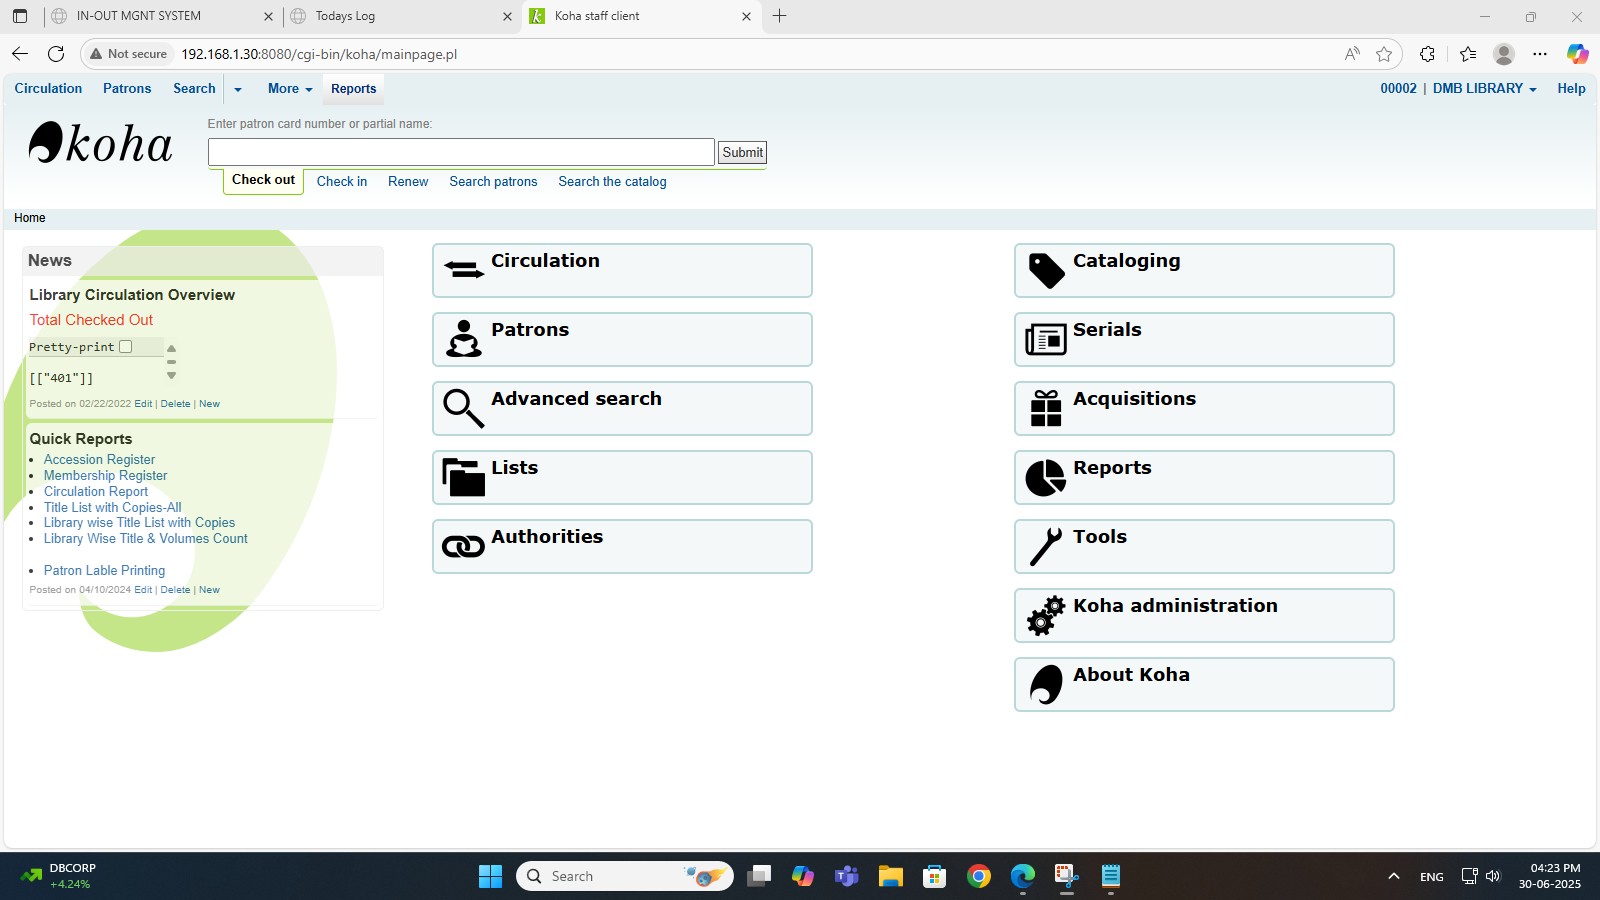The image size is (1600, 900).
Task: Open Google Chrome from the taskbar
Action: click(x=979, y=876)
